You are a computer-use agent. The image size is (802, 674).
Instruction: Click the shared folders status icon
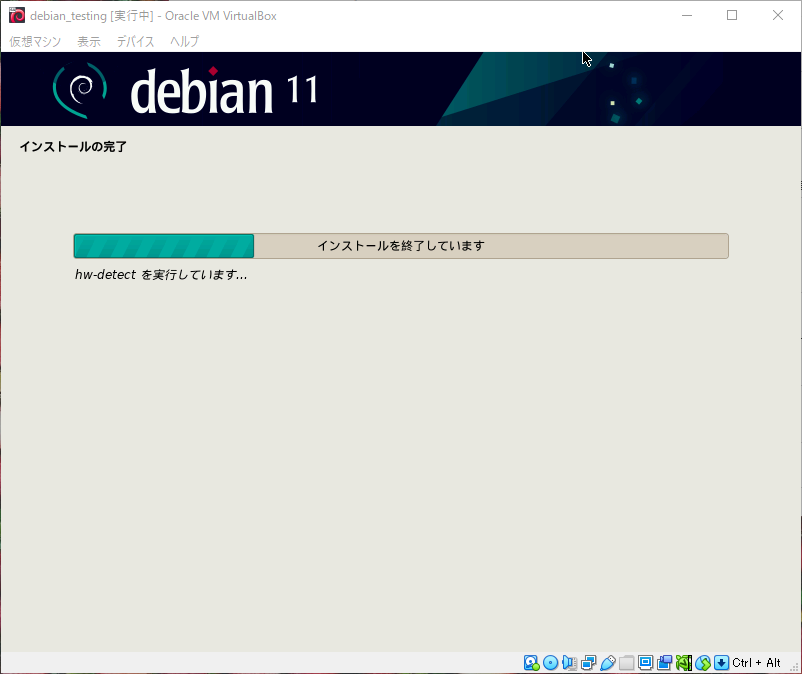click(627, 663)
